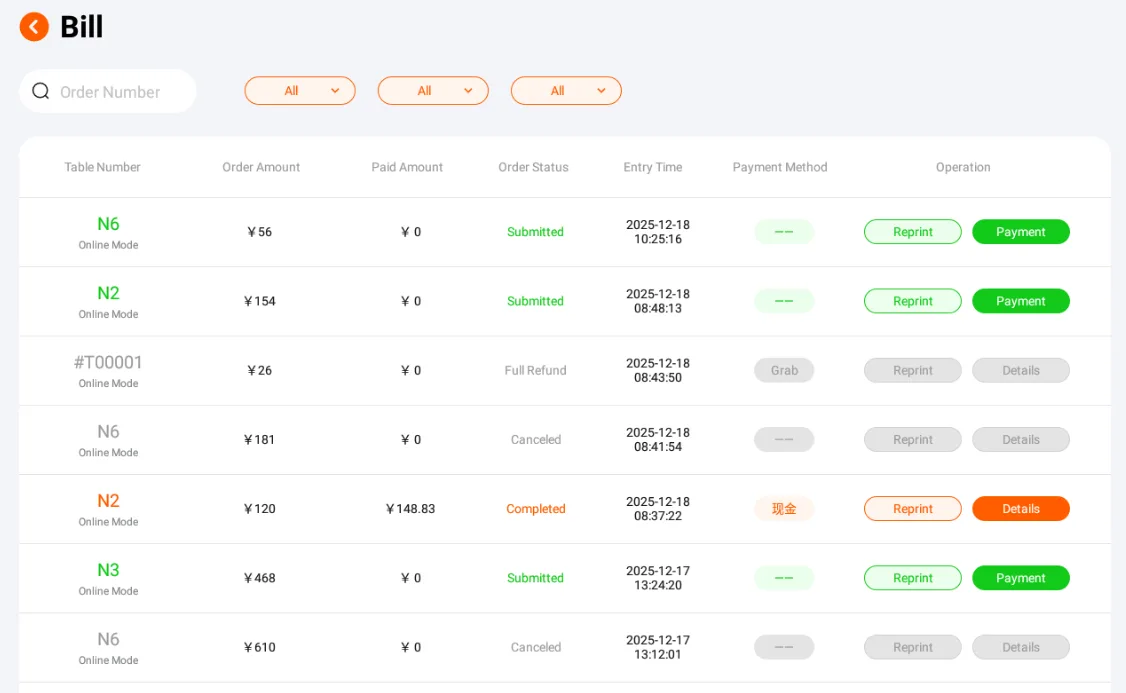Open Payment for the ¥468 N3 order
Viewport: 1126px width, 693px height.
tap(1020, 578)
